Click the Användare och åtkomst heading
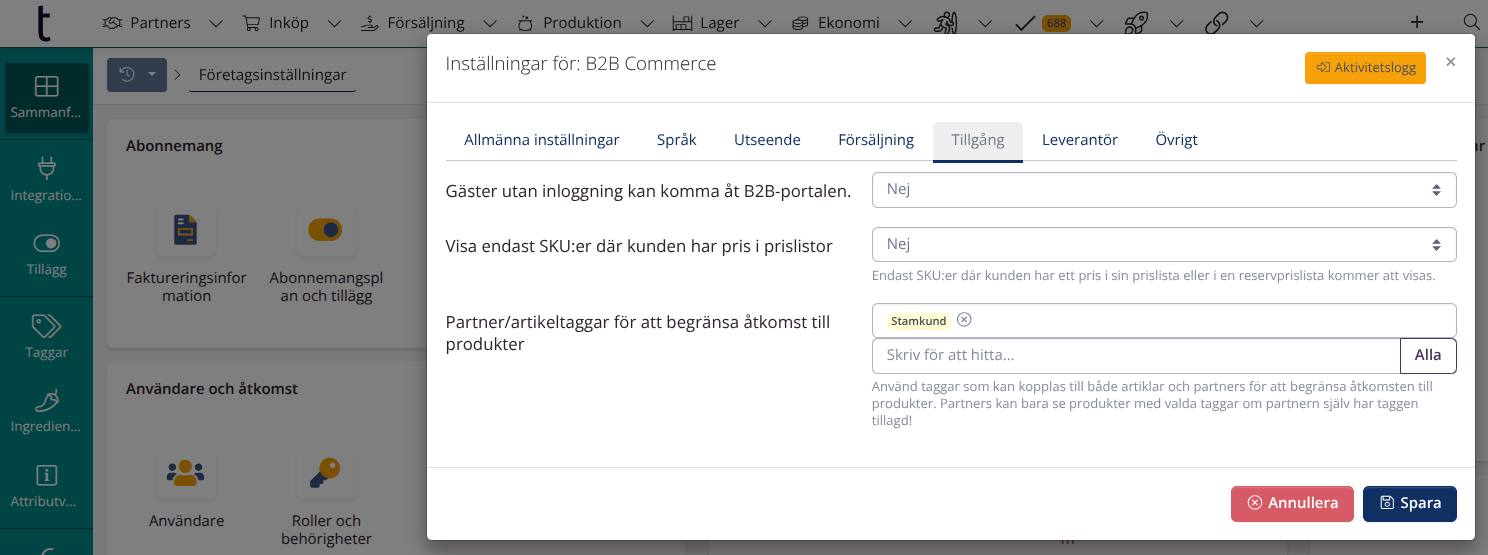 [x=212, y=389]
